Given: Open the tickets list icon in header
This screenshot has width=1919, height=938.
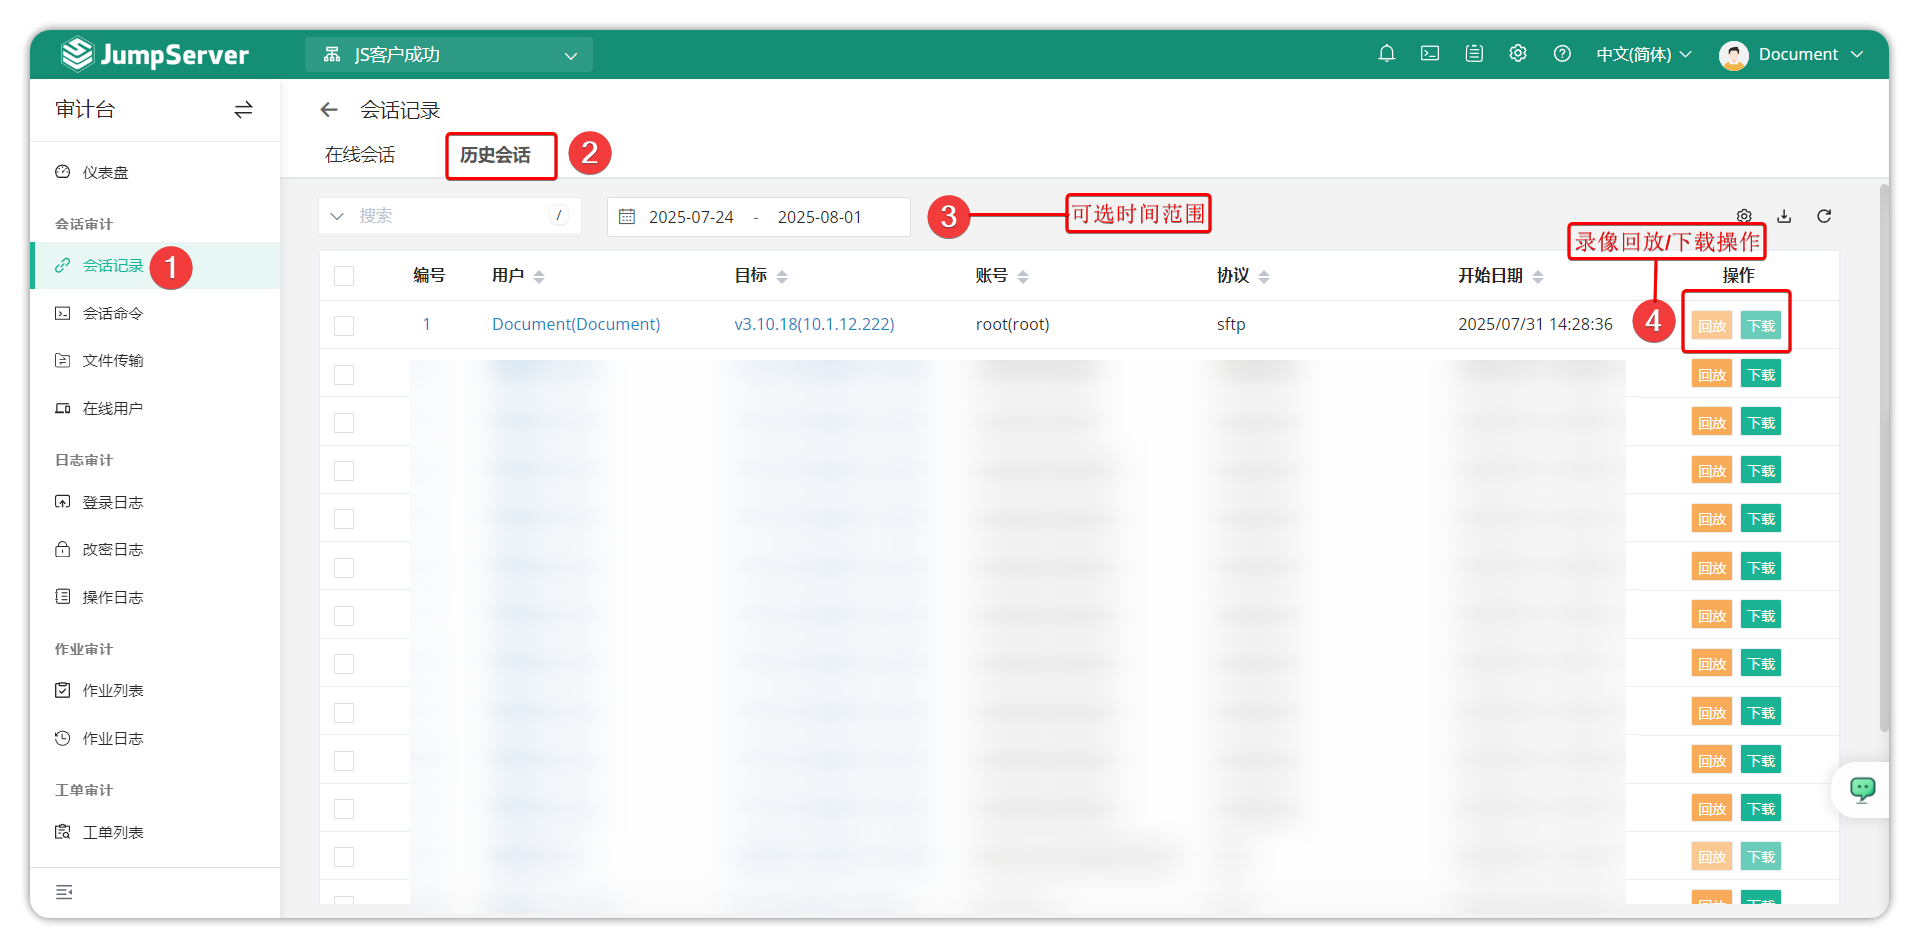Looking at the screenshot, I should pos(1474,54).
